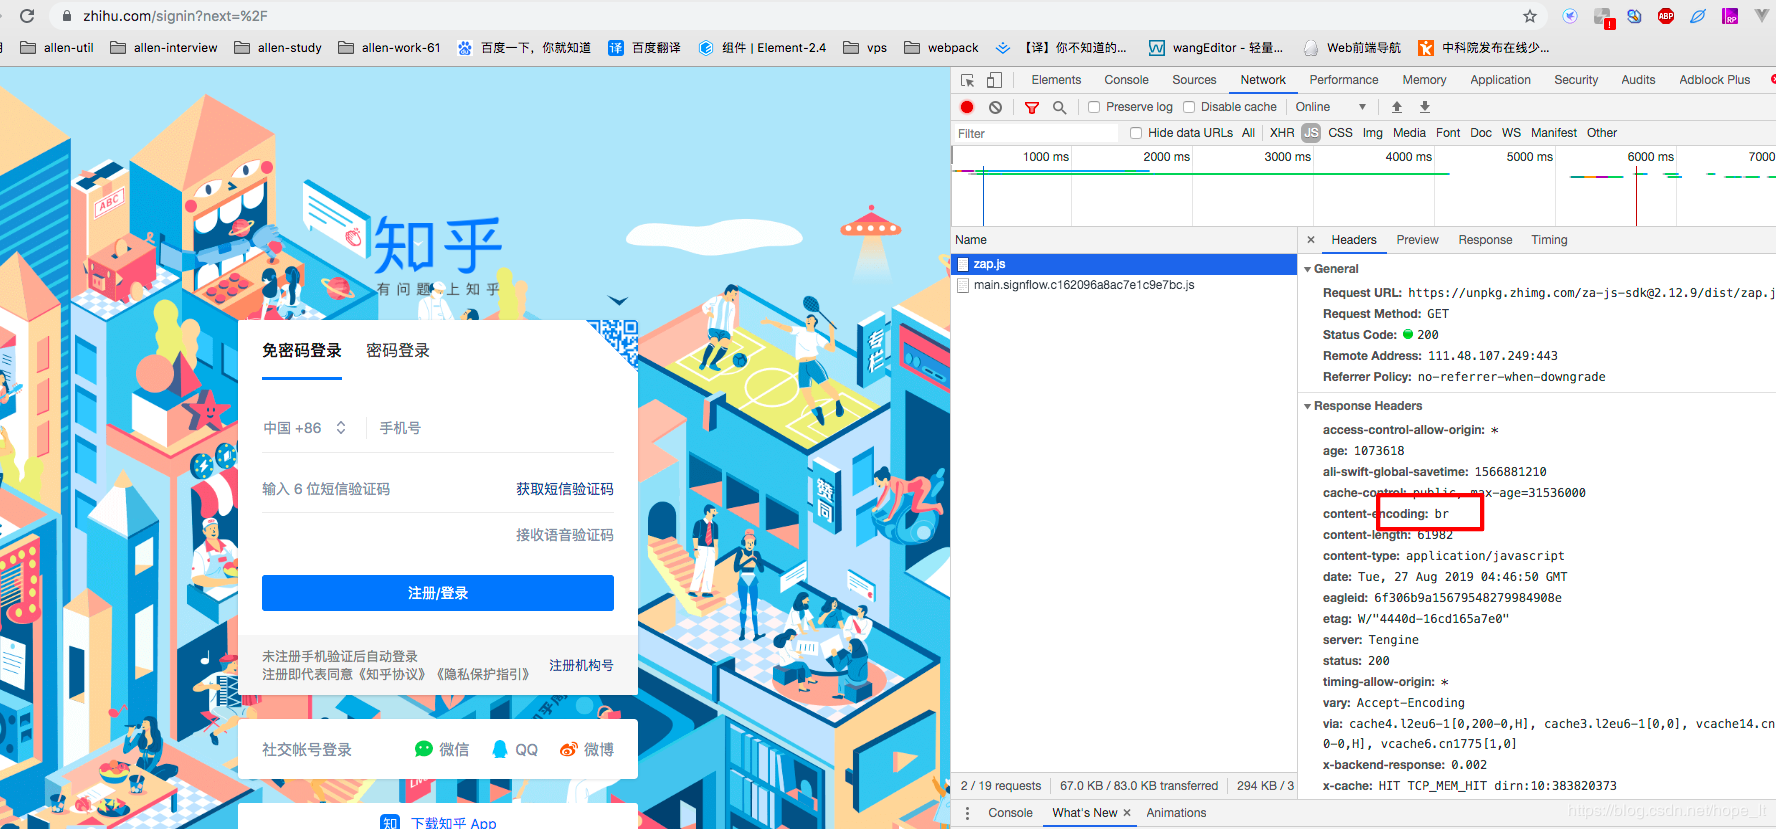Show the Preview tab for zap.js

click(1417, 240)
